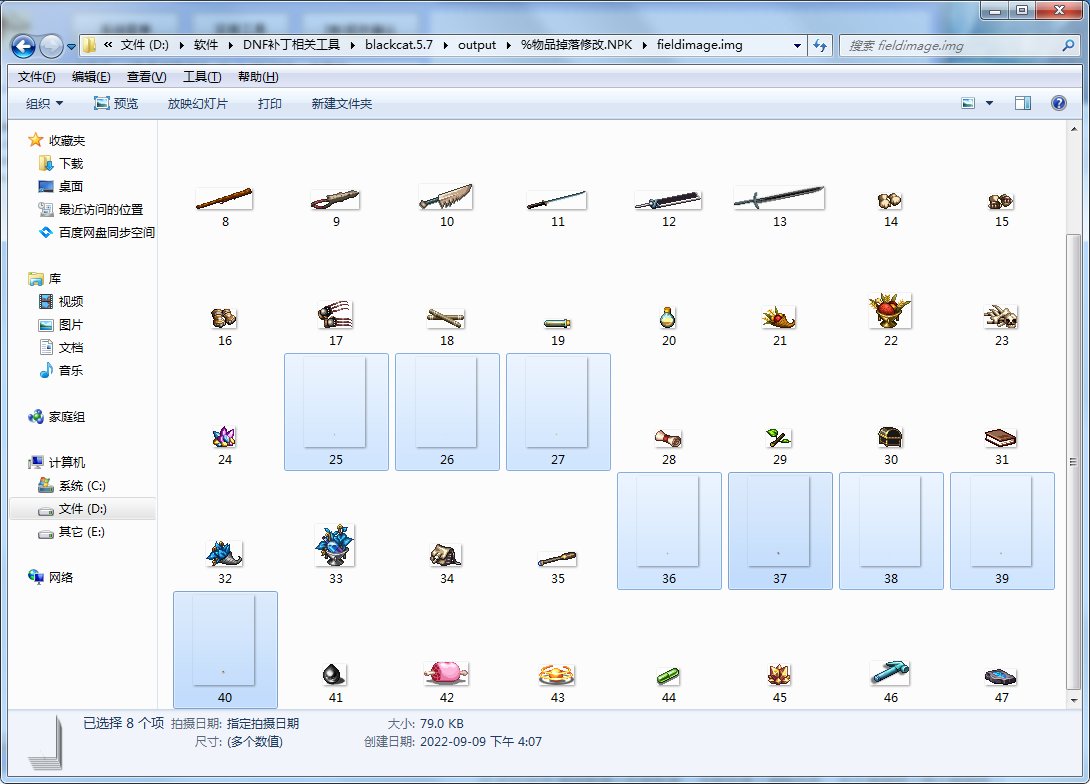1090x784 pixels.
Task: Click the fieldimage.img breadcrumb segment
Action: (699, 45)
